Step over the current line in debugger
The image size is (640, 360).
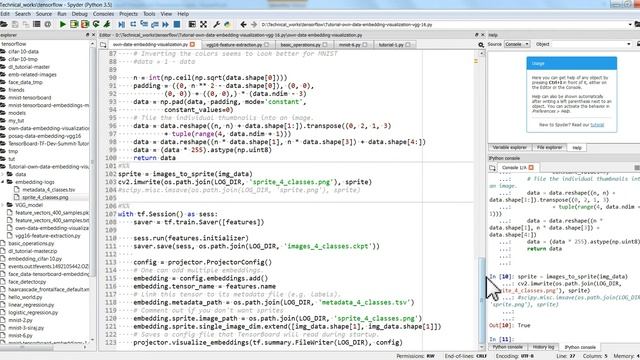click(133, 24)
